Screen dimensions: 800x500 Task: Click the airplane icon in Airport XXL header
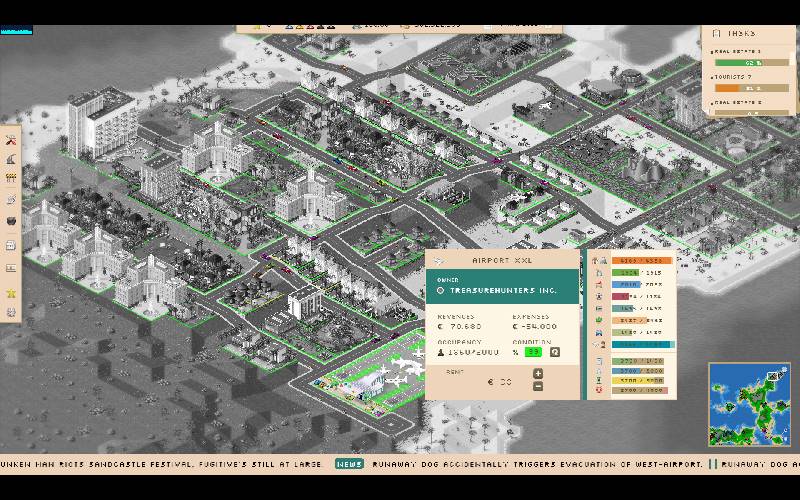[439, 261]
